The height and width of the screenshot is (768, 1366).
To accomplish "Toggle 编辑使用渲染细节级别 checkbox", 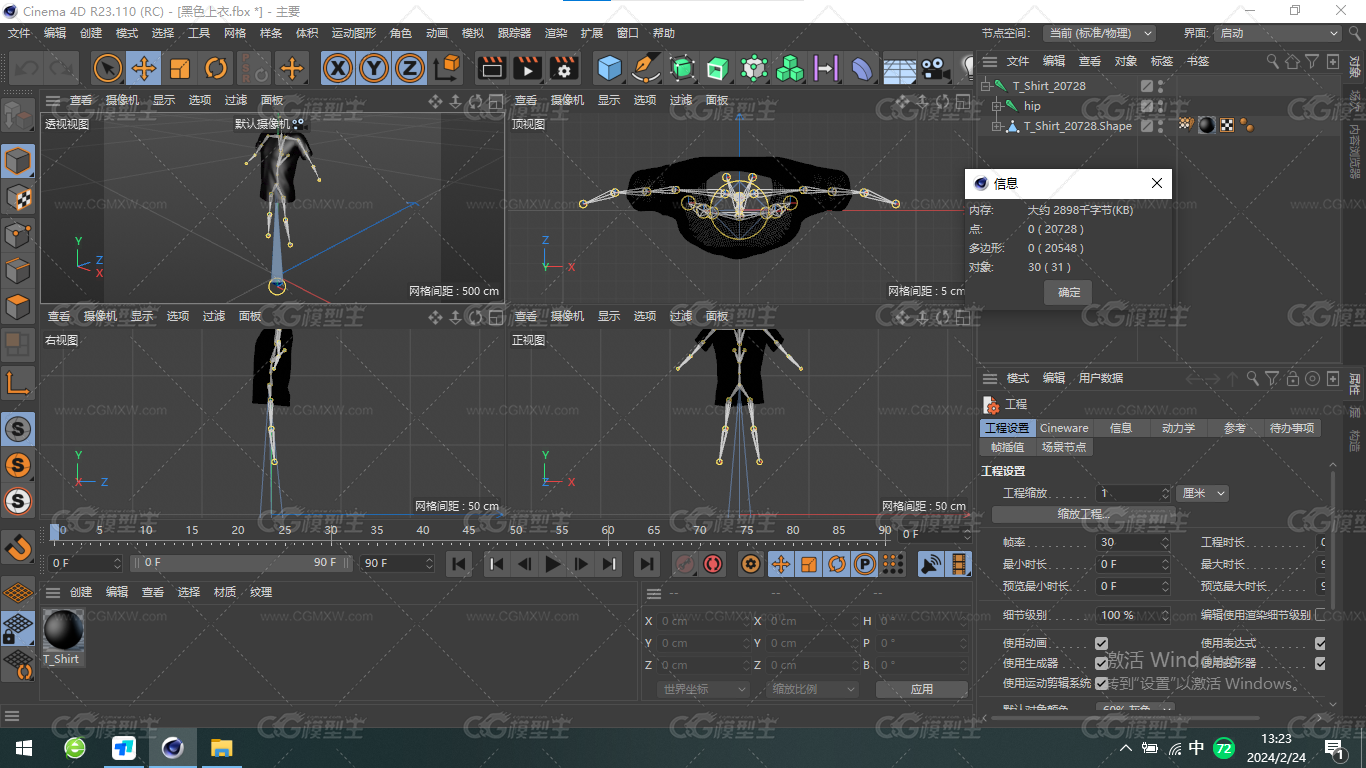I will coord(1320,615).
